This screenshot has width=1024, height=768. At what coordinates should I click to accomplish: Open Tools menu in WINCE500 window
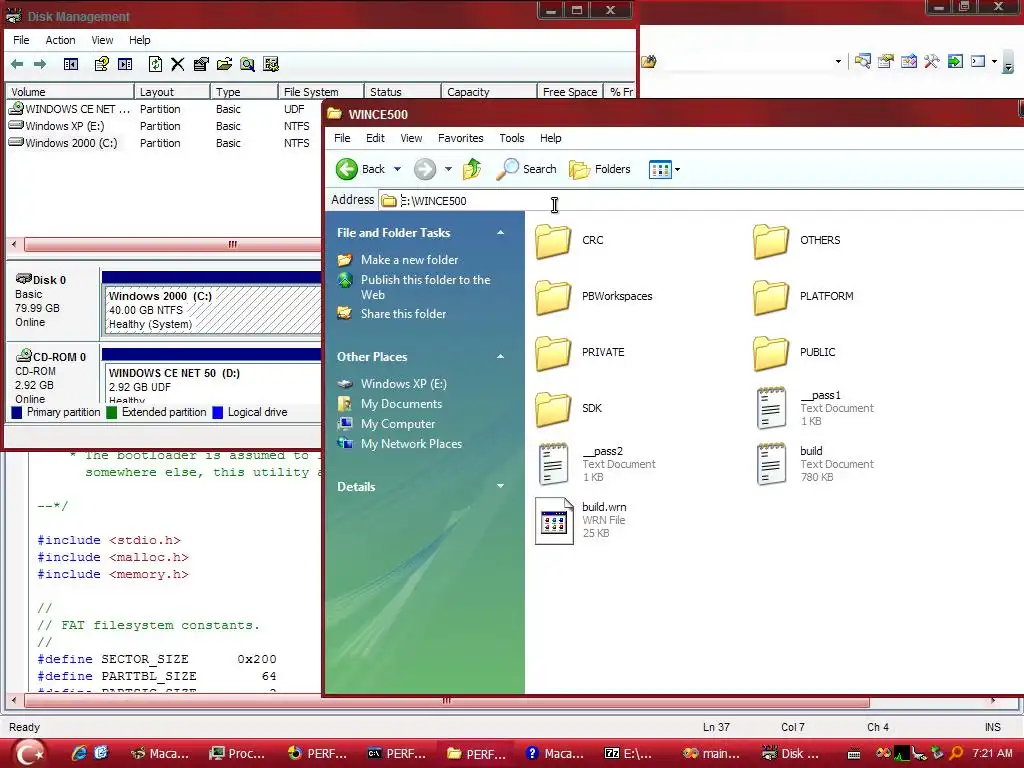[x=511, y=138]
